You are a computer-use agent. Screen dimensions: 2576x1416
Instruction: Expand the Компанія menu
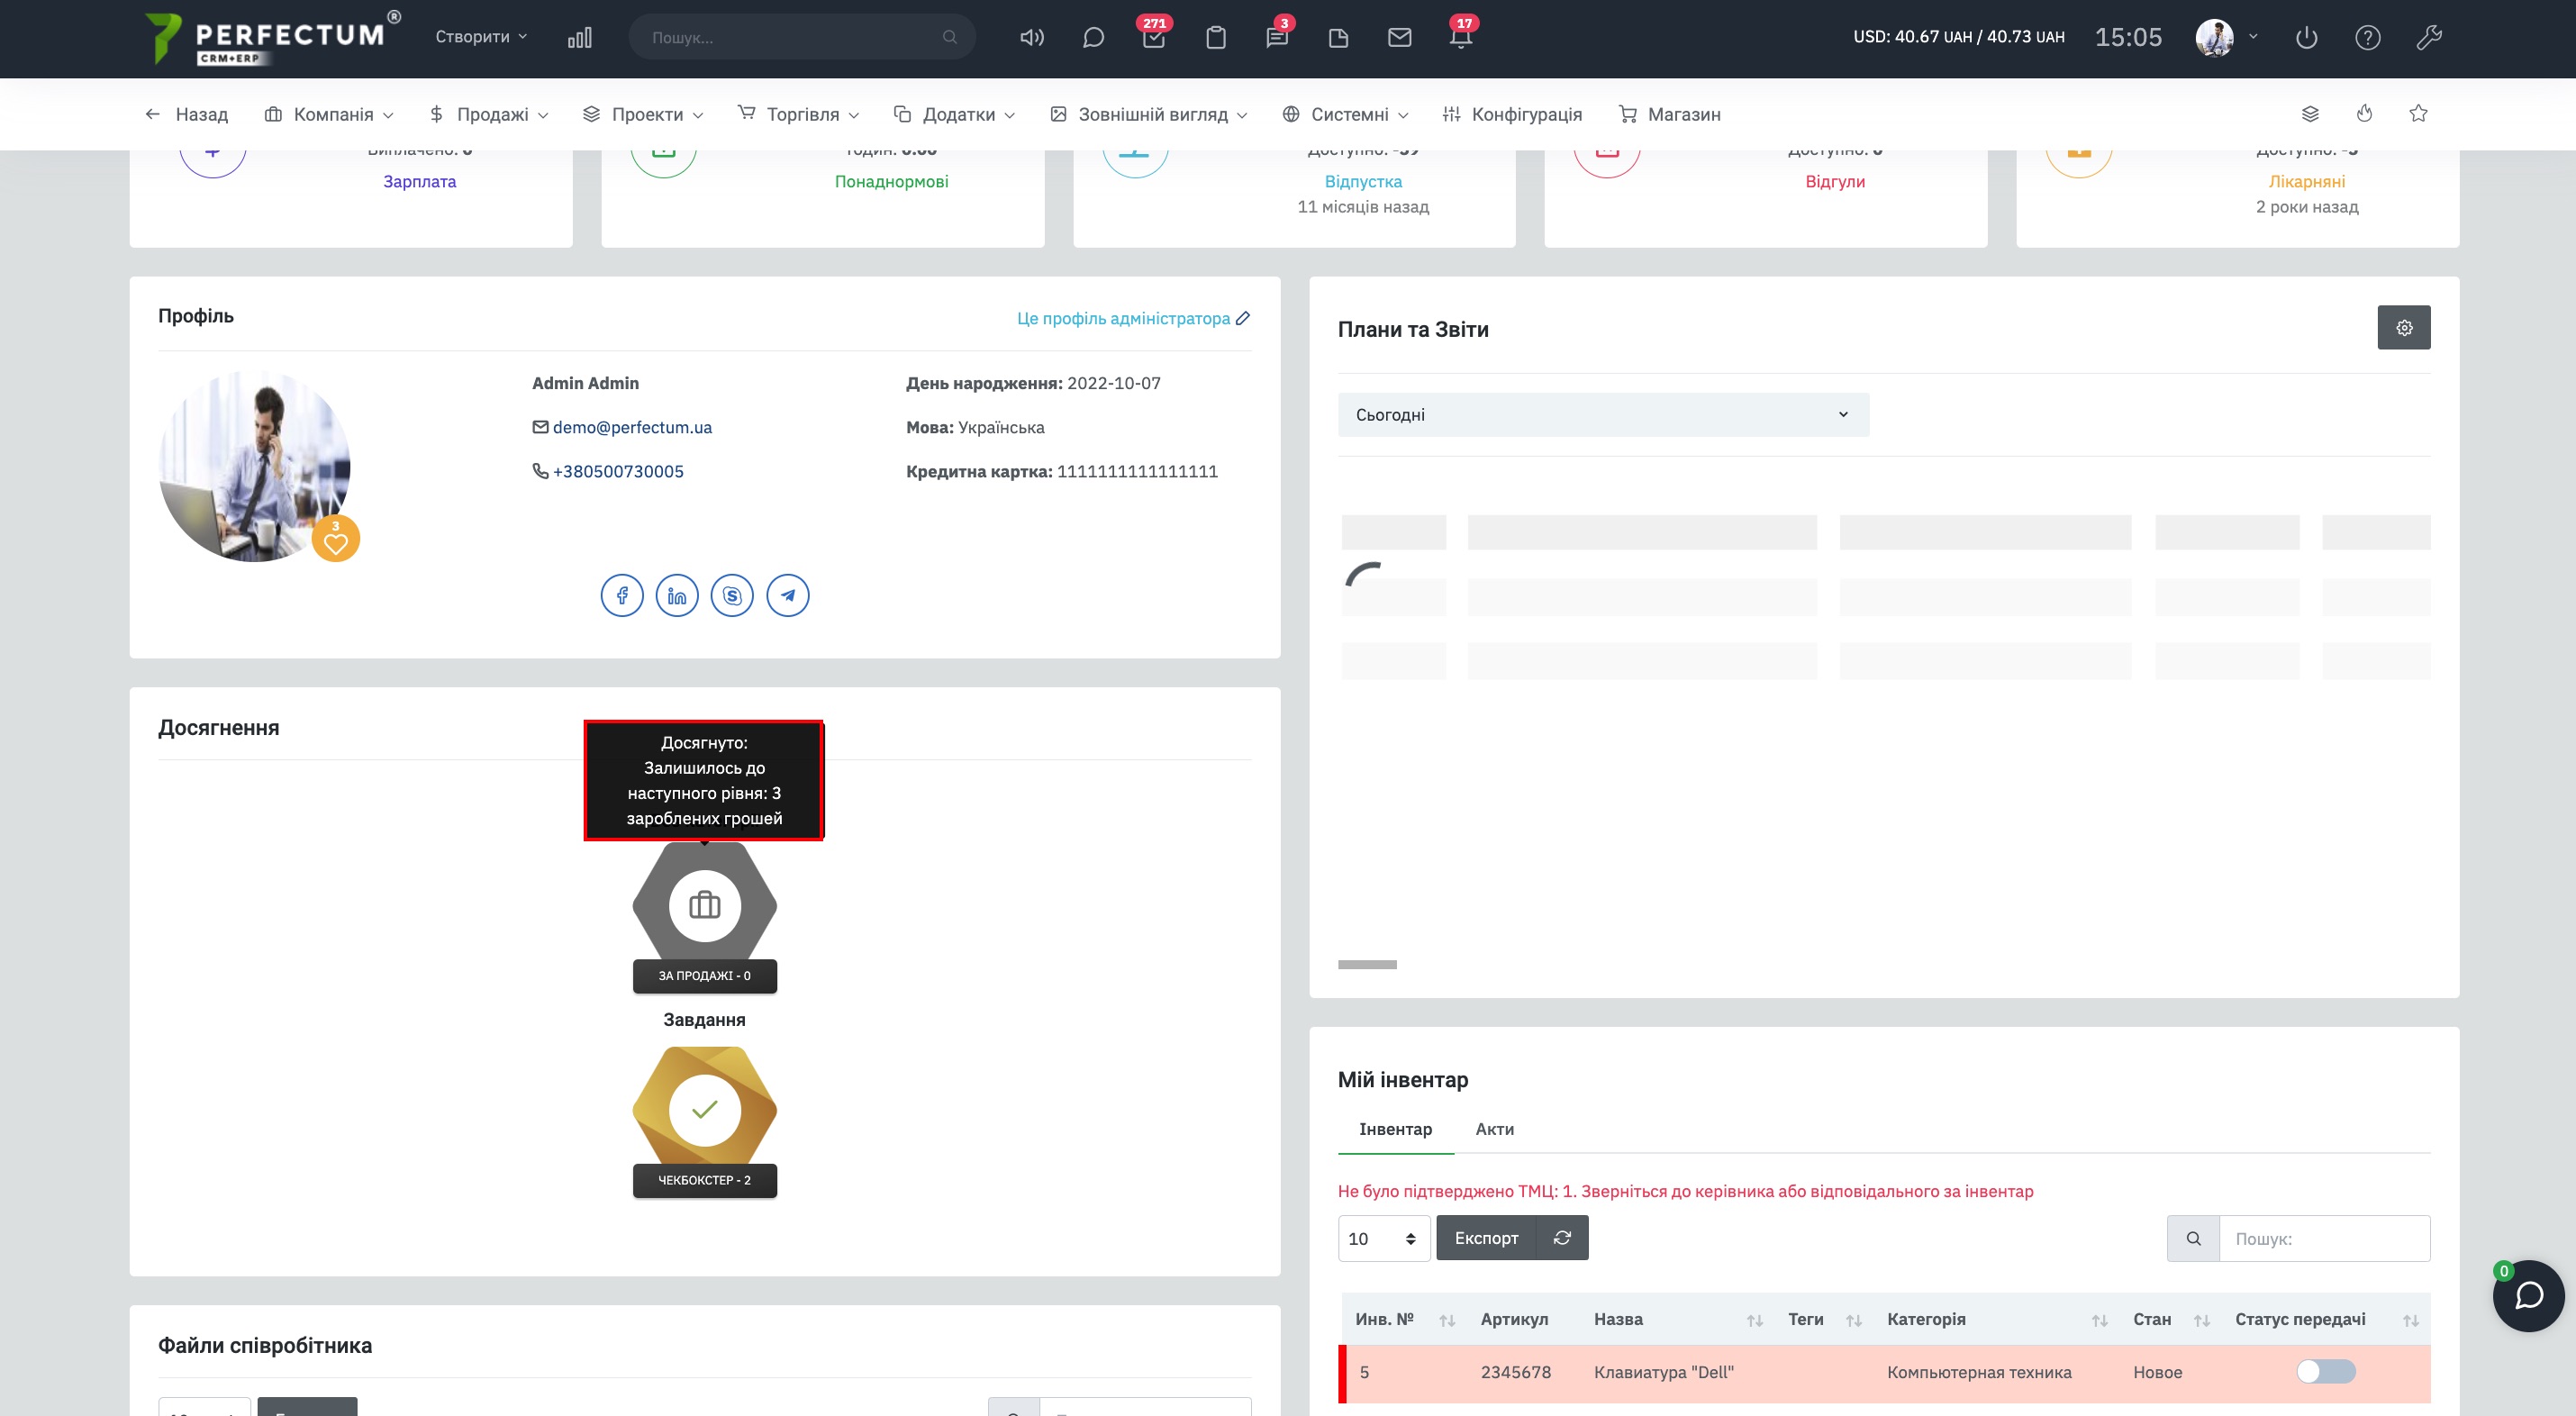point(329,114)
